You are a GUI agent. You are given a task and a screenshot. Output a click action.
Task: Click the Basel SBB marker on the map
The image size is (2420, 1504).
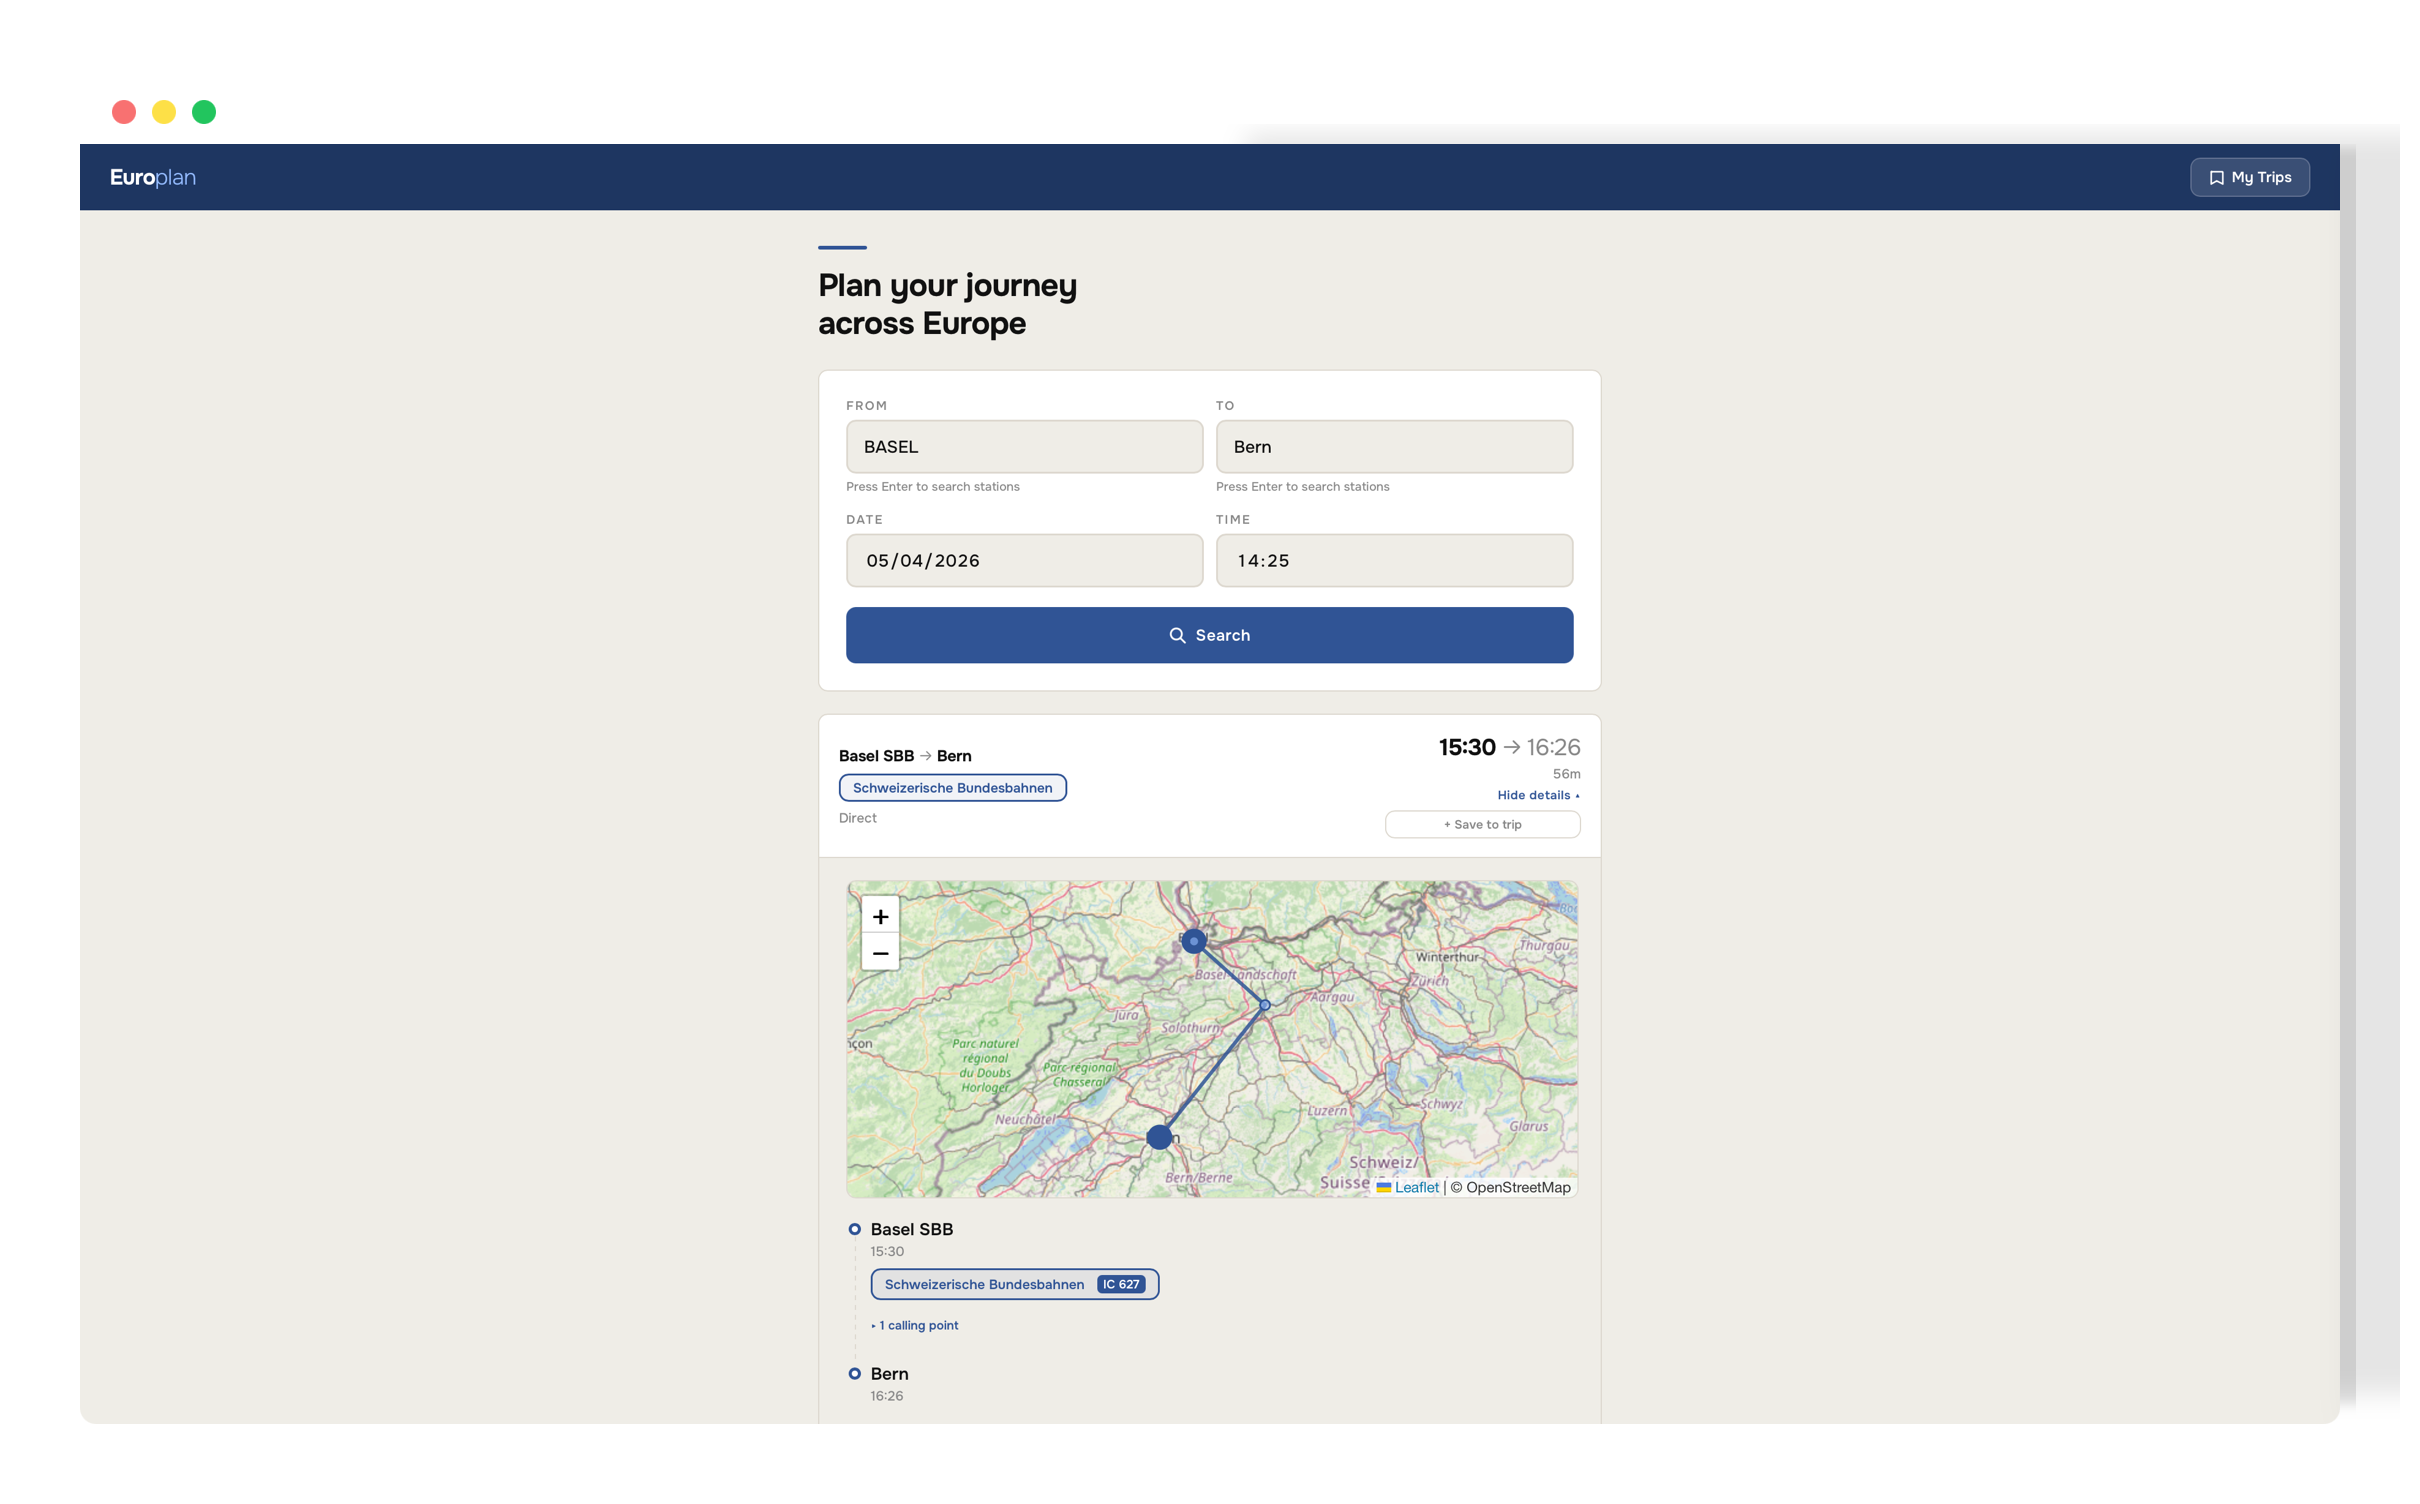pos(1193,940)
